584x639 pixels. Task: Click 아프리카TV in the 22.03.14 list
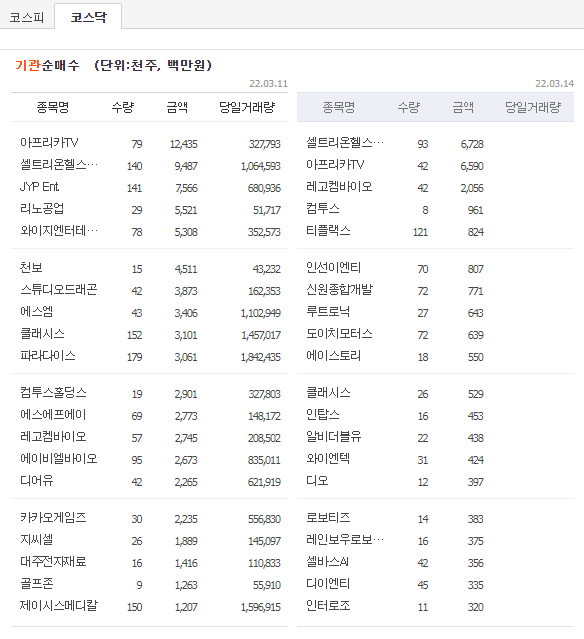(x=335, y=165)
